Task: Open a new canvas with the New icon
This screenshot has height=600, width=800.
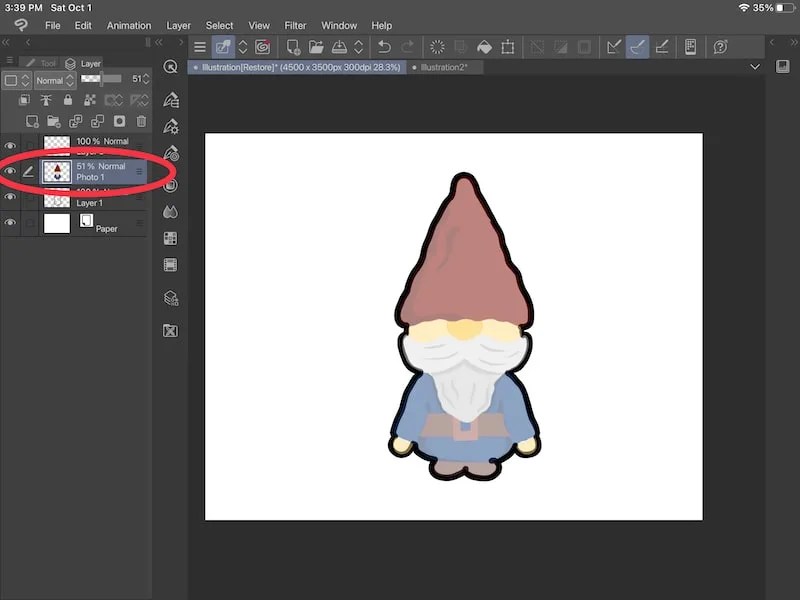Action: [292, 47]
